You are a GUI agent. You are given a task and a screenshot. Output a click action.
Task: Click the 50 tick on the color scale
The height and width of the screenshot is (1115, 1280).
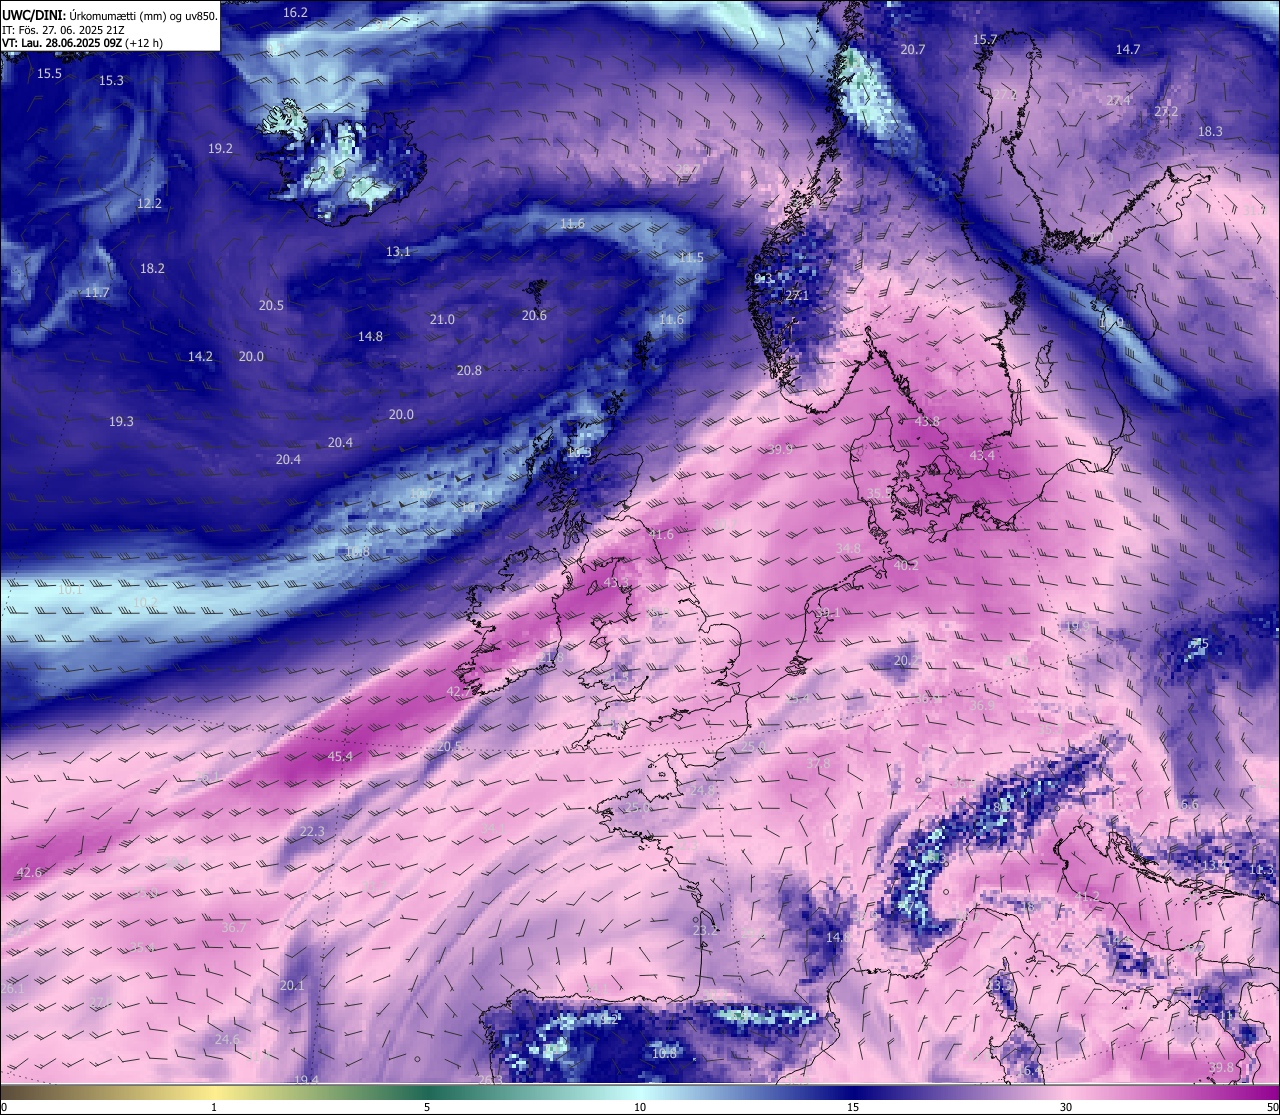1272,1107
